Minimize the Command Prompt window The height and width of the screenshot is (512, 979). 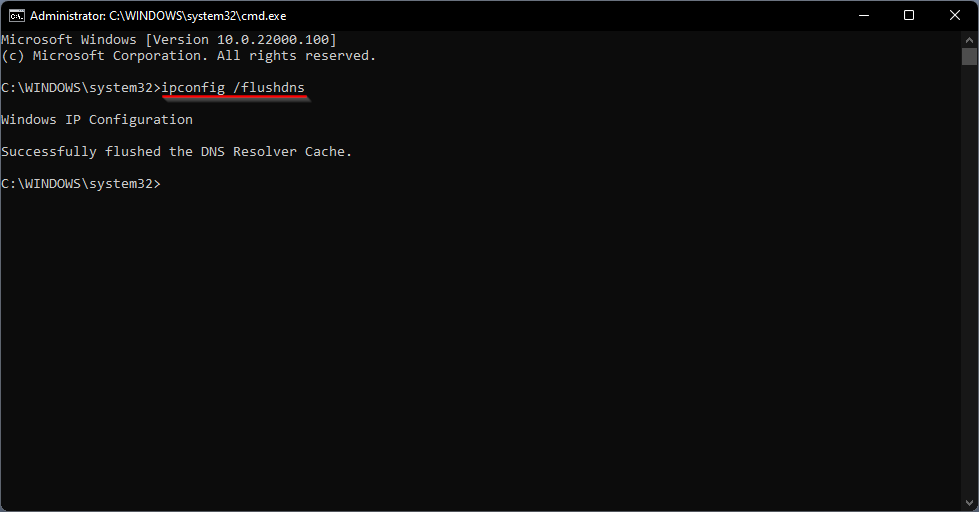tap(862, 16)
